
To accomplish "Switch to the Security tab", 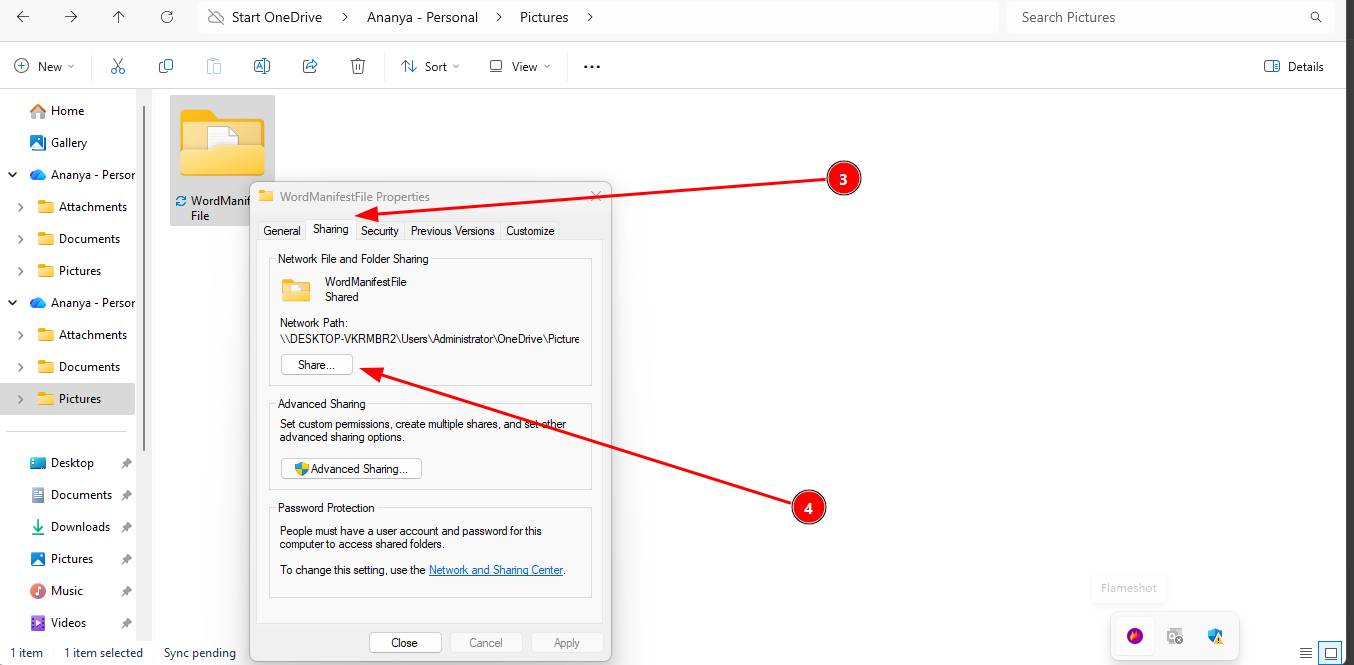I will point(379,230).
